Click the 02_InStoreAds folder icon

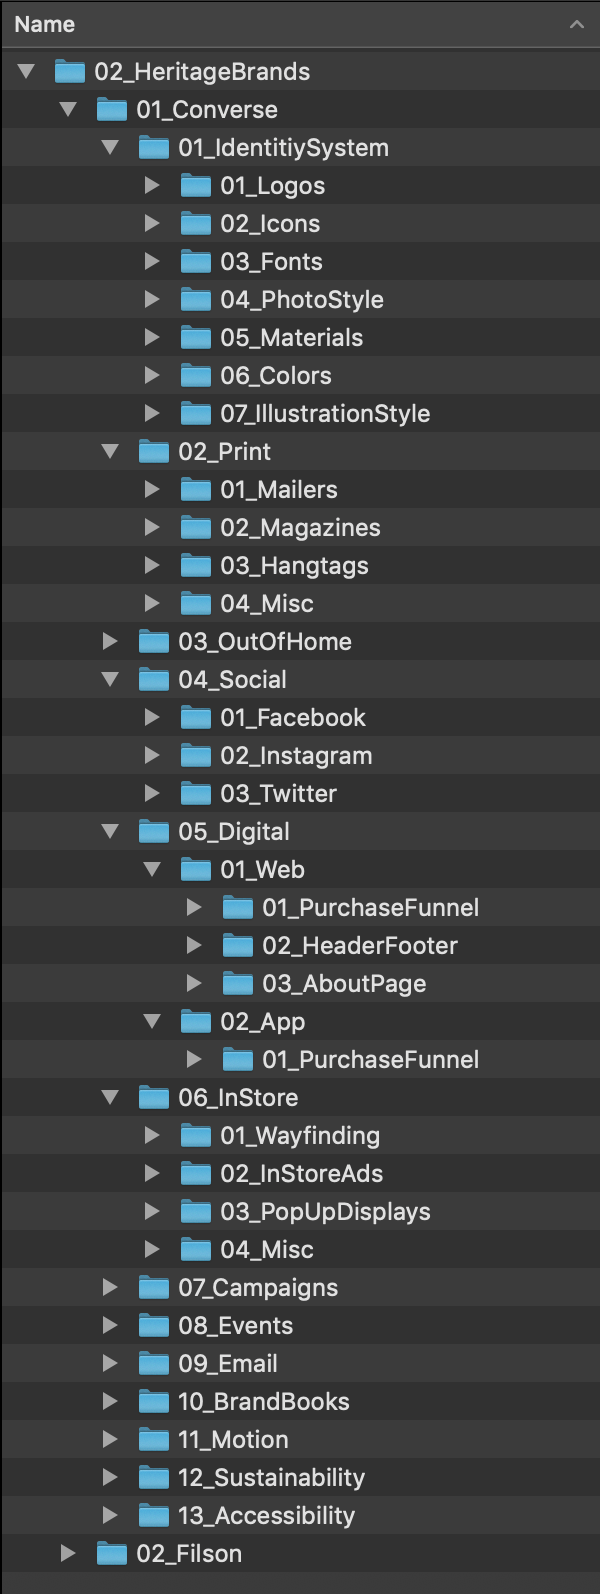196,1173
